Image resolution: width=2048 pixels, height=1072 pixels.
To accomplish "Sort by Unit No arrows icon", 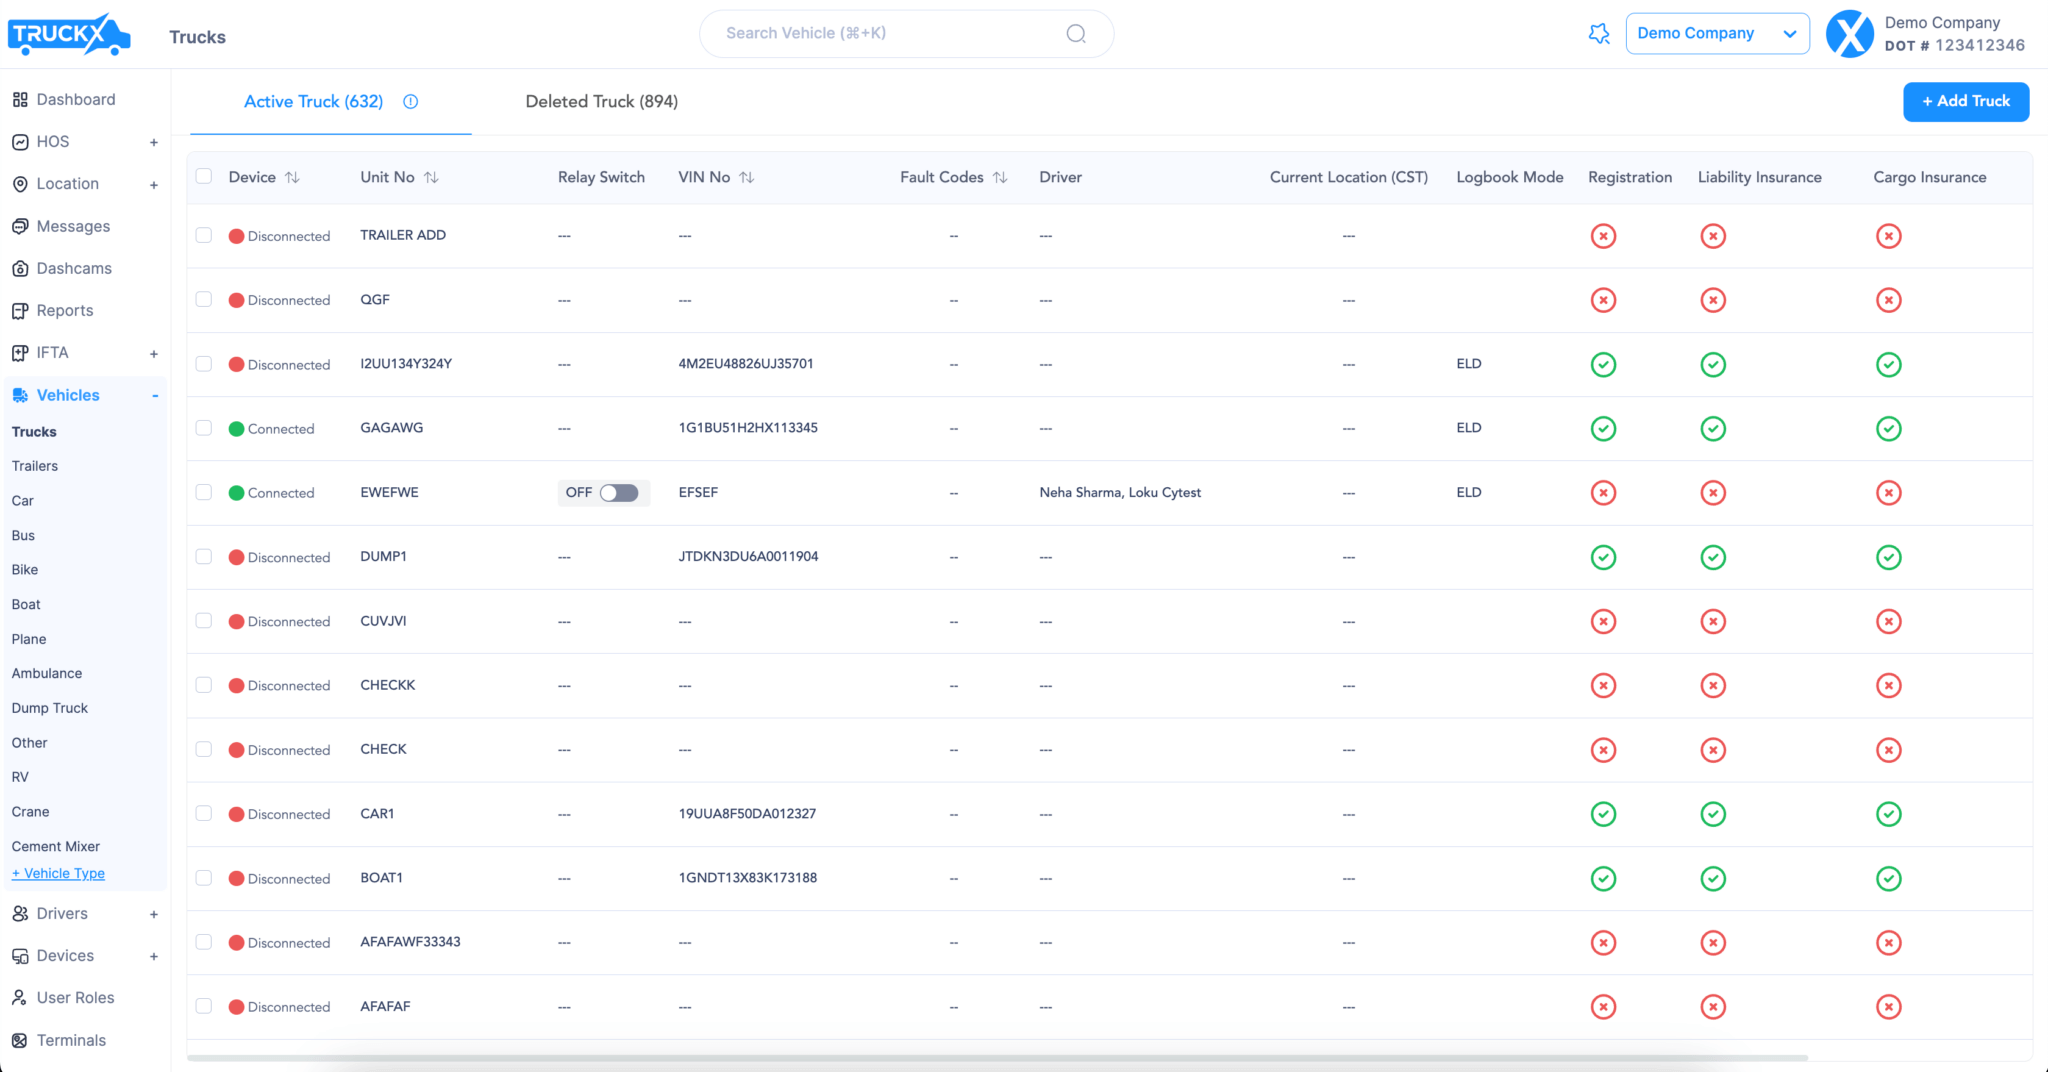I will click(x=431, y=177).
